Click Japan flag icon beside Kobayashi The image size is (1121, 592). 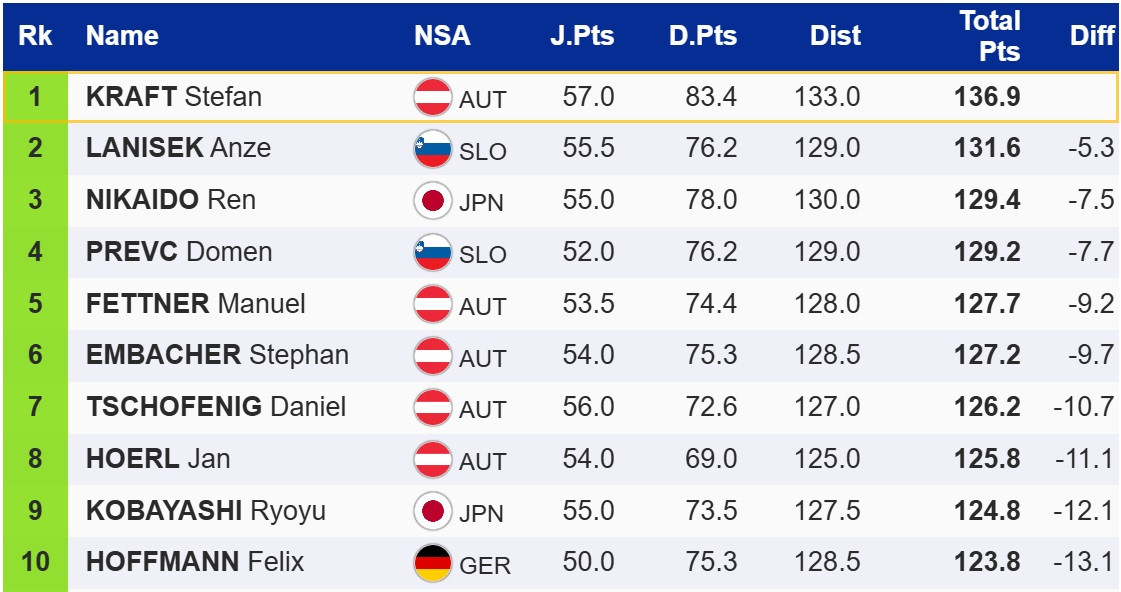click(x=432, y=511)
